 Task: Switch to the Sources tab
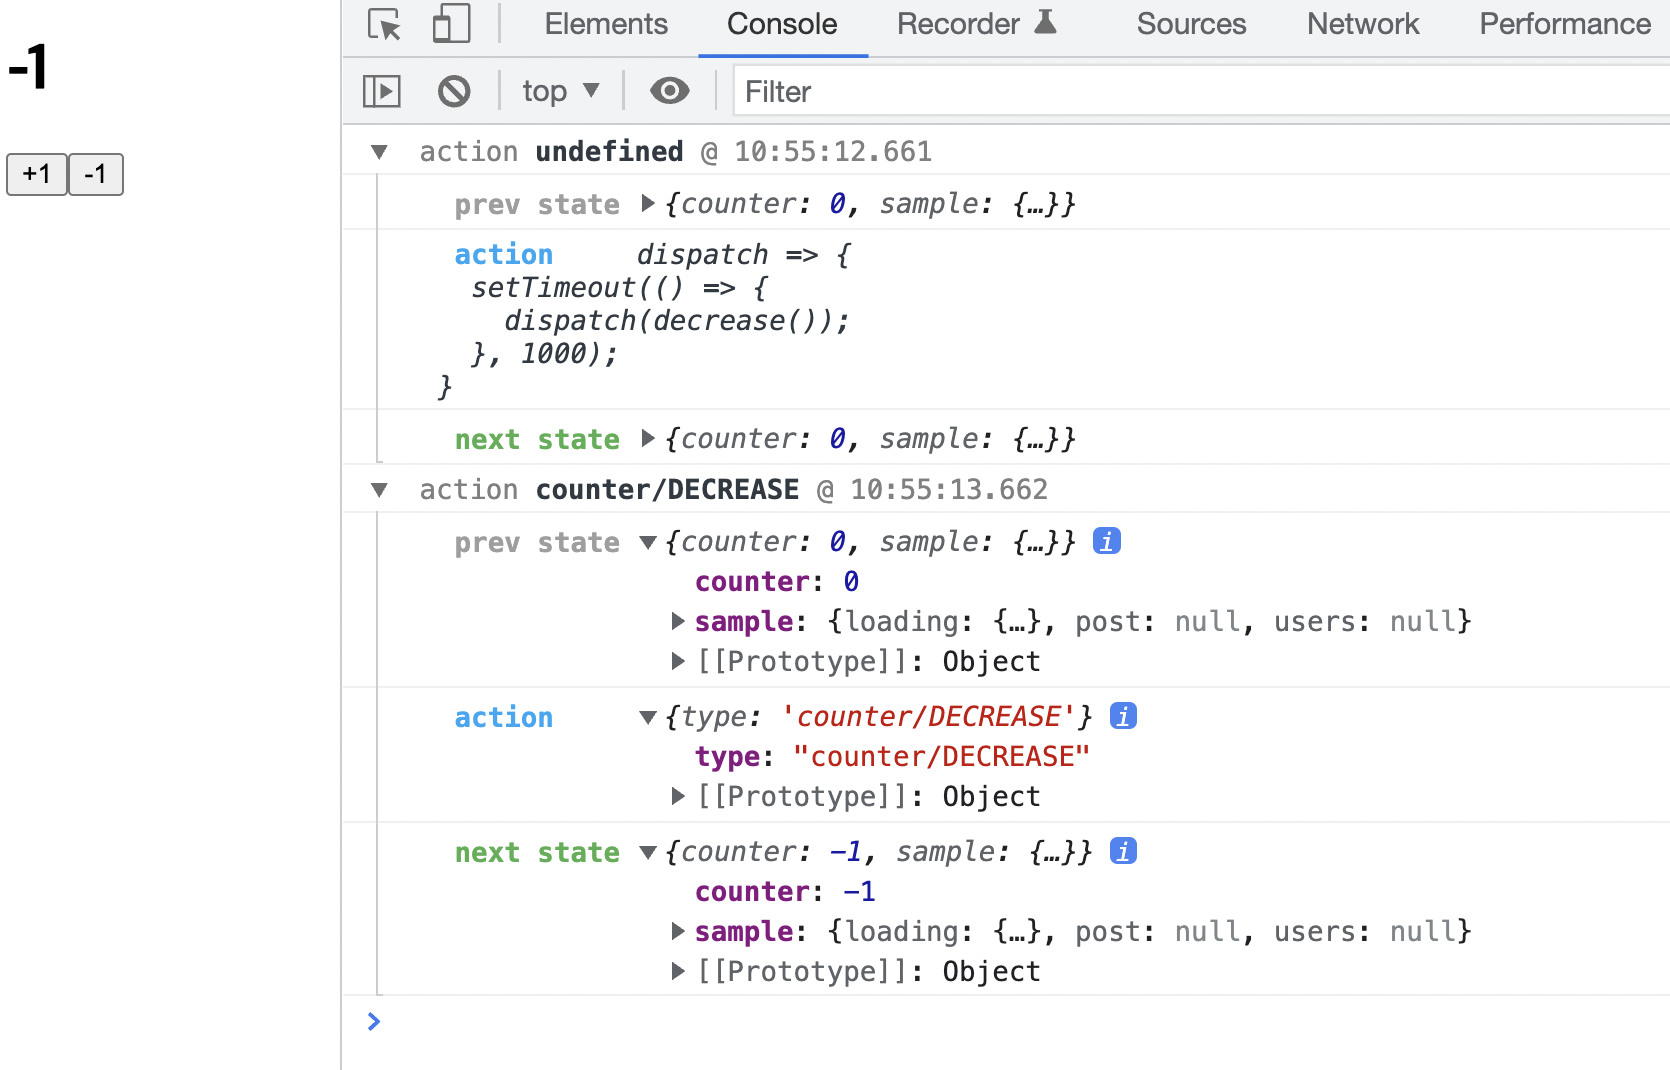coord(1191,24)
